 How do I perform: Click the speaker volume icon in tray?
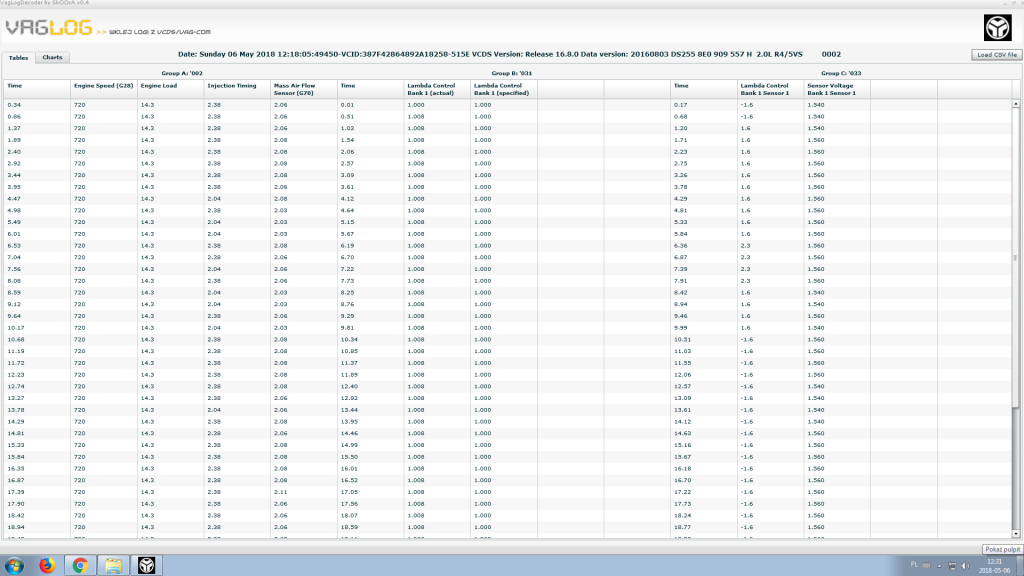[x=966, y=566]
